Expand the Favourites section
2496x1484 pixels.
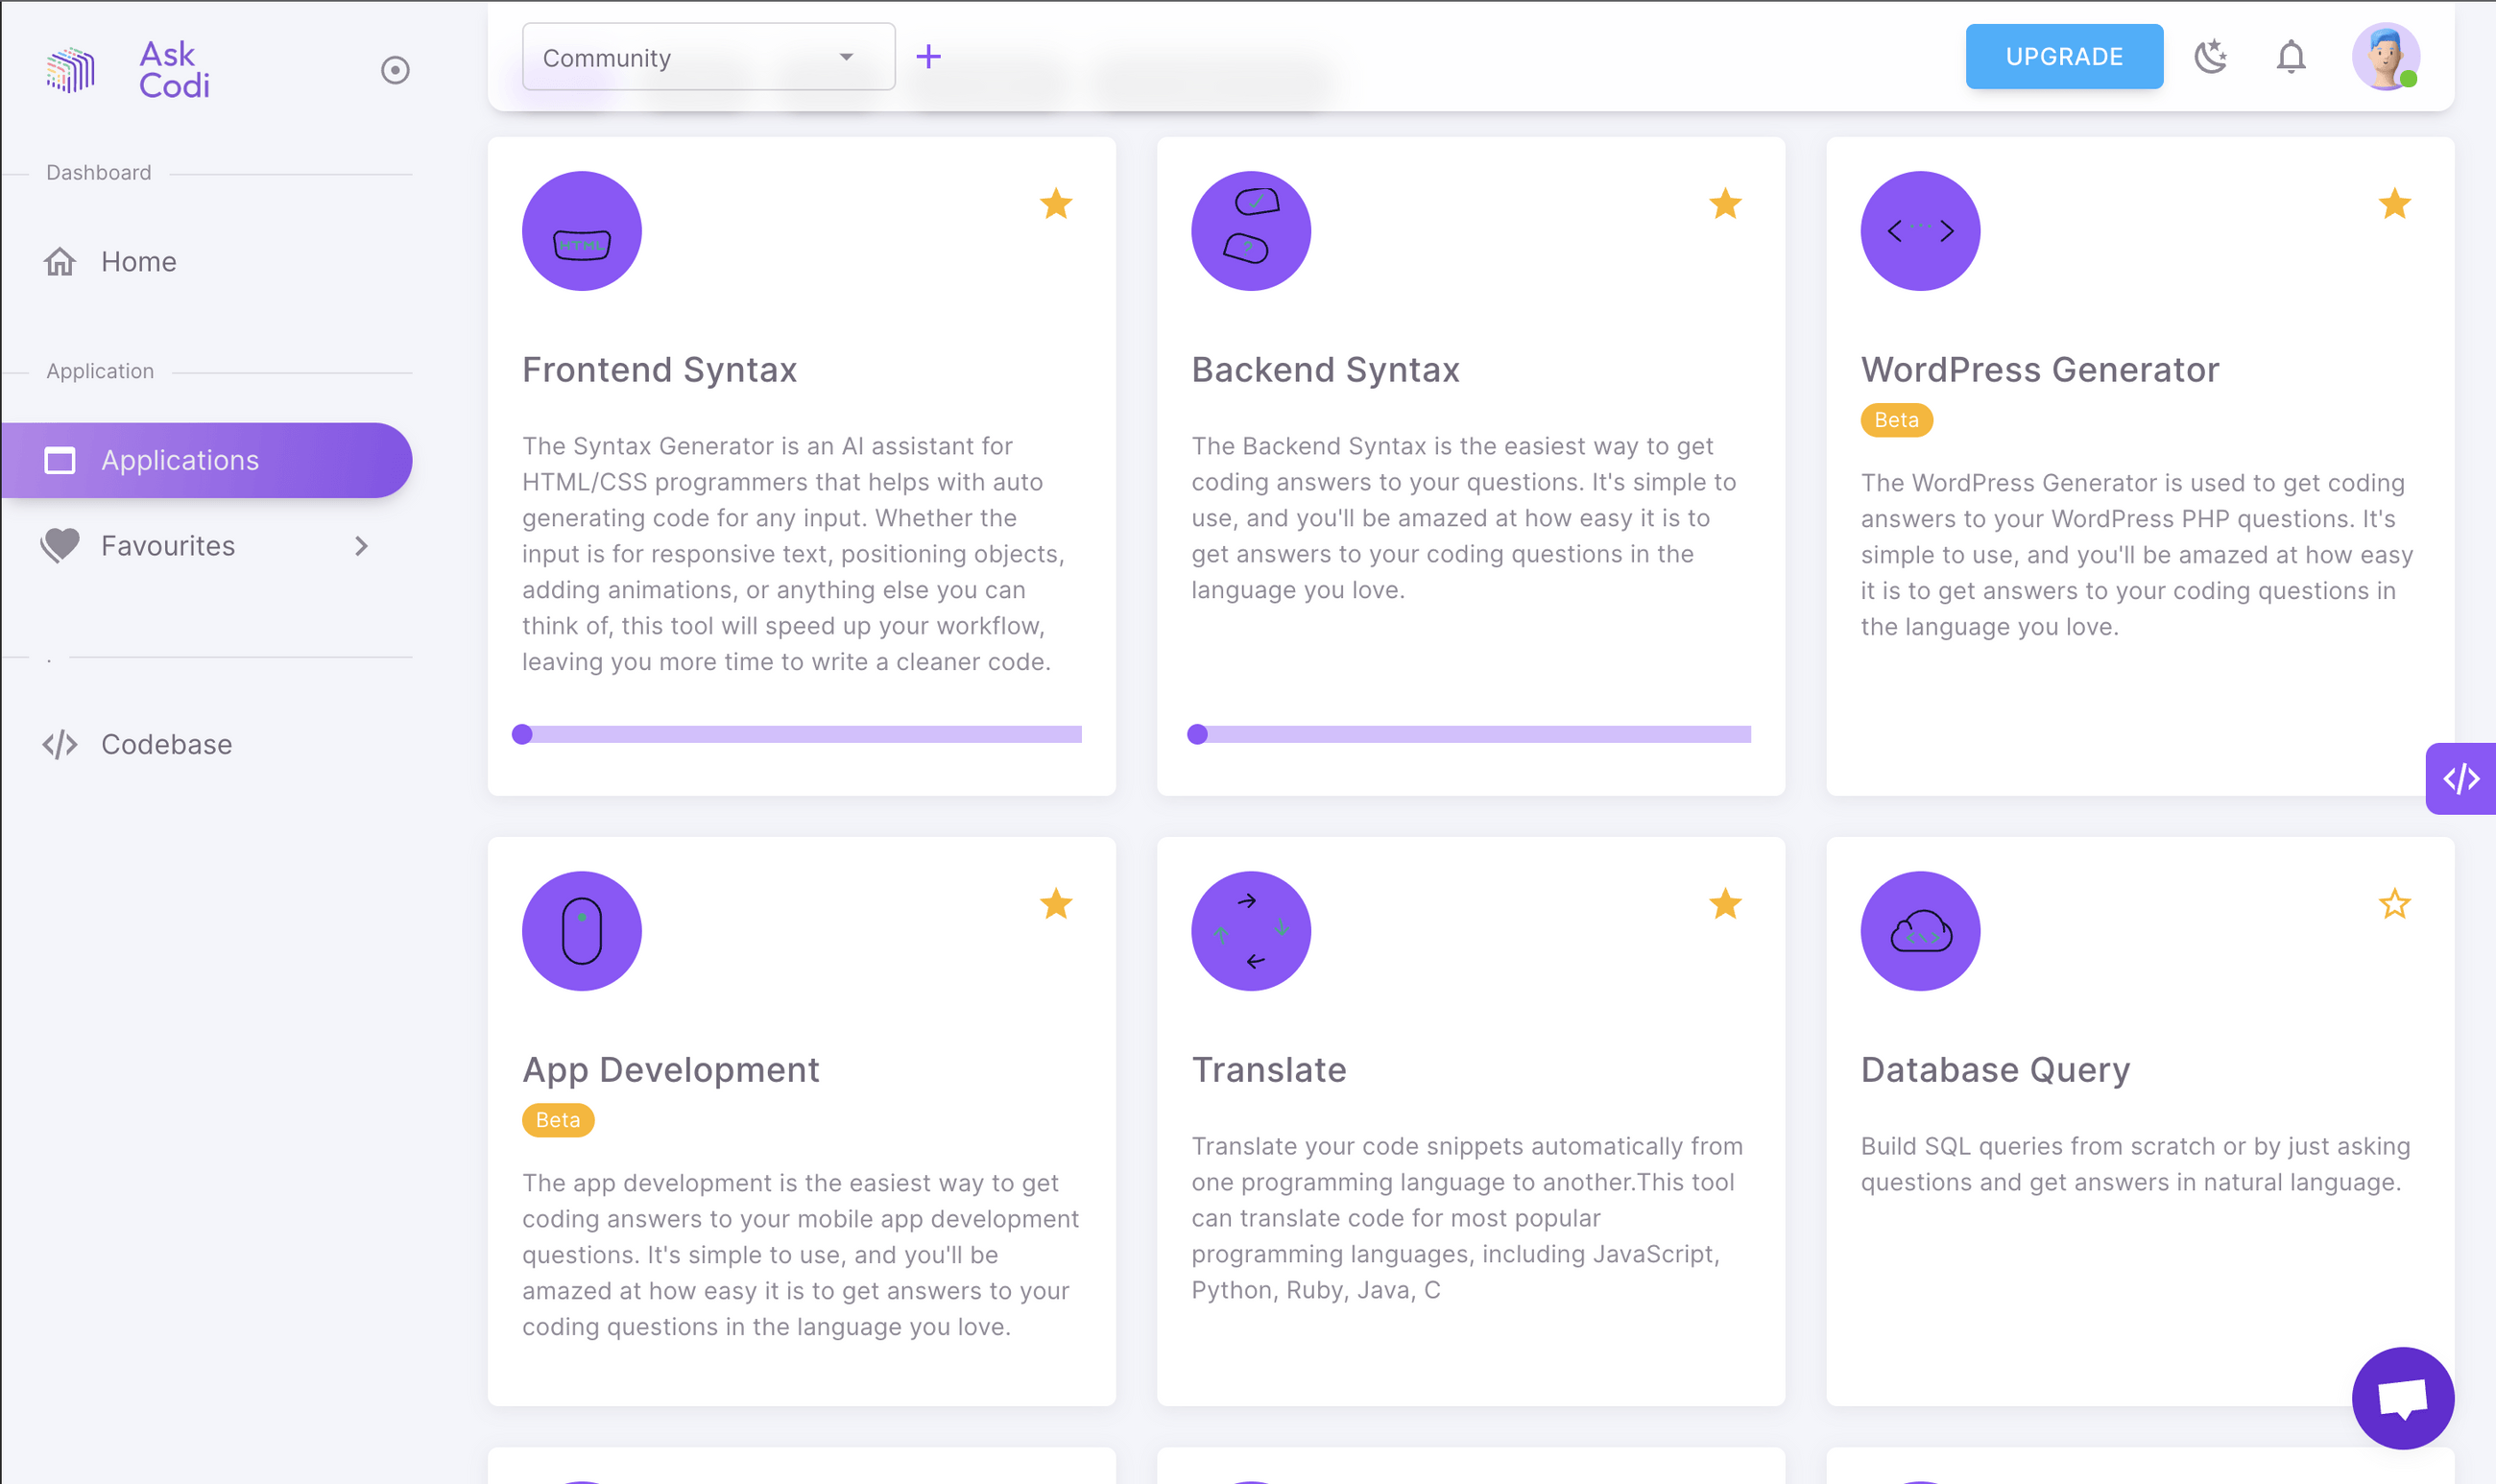pos(166,545)
